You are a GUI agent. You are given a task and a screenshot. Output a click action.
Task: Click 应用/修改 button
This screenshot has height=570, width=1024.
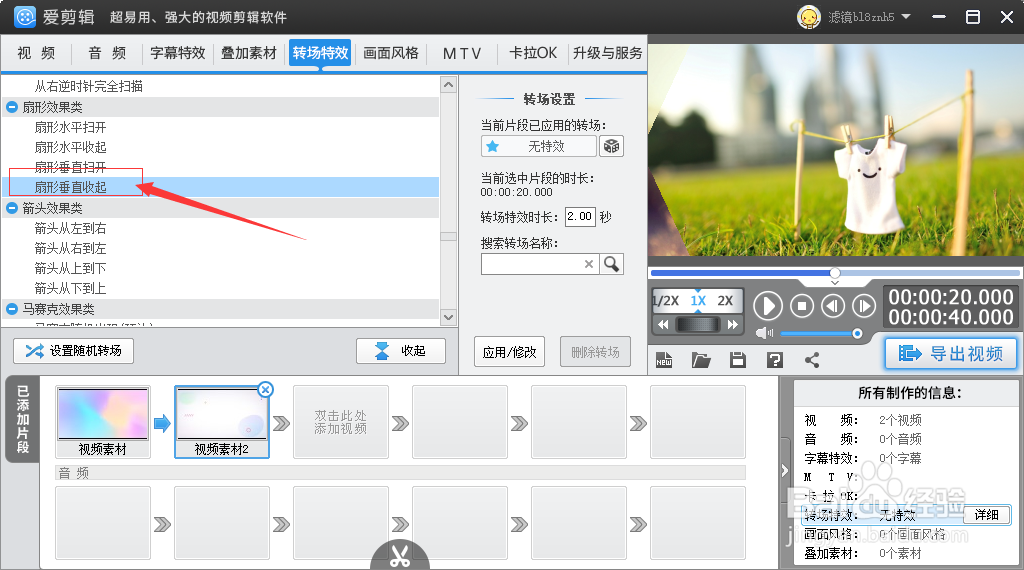click(x=509, y=352)
